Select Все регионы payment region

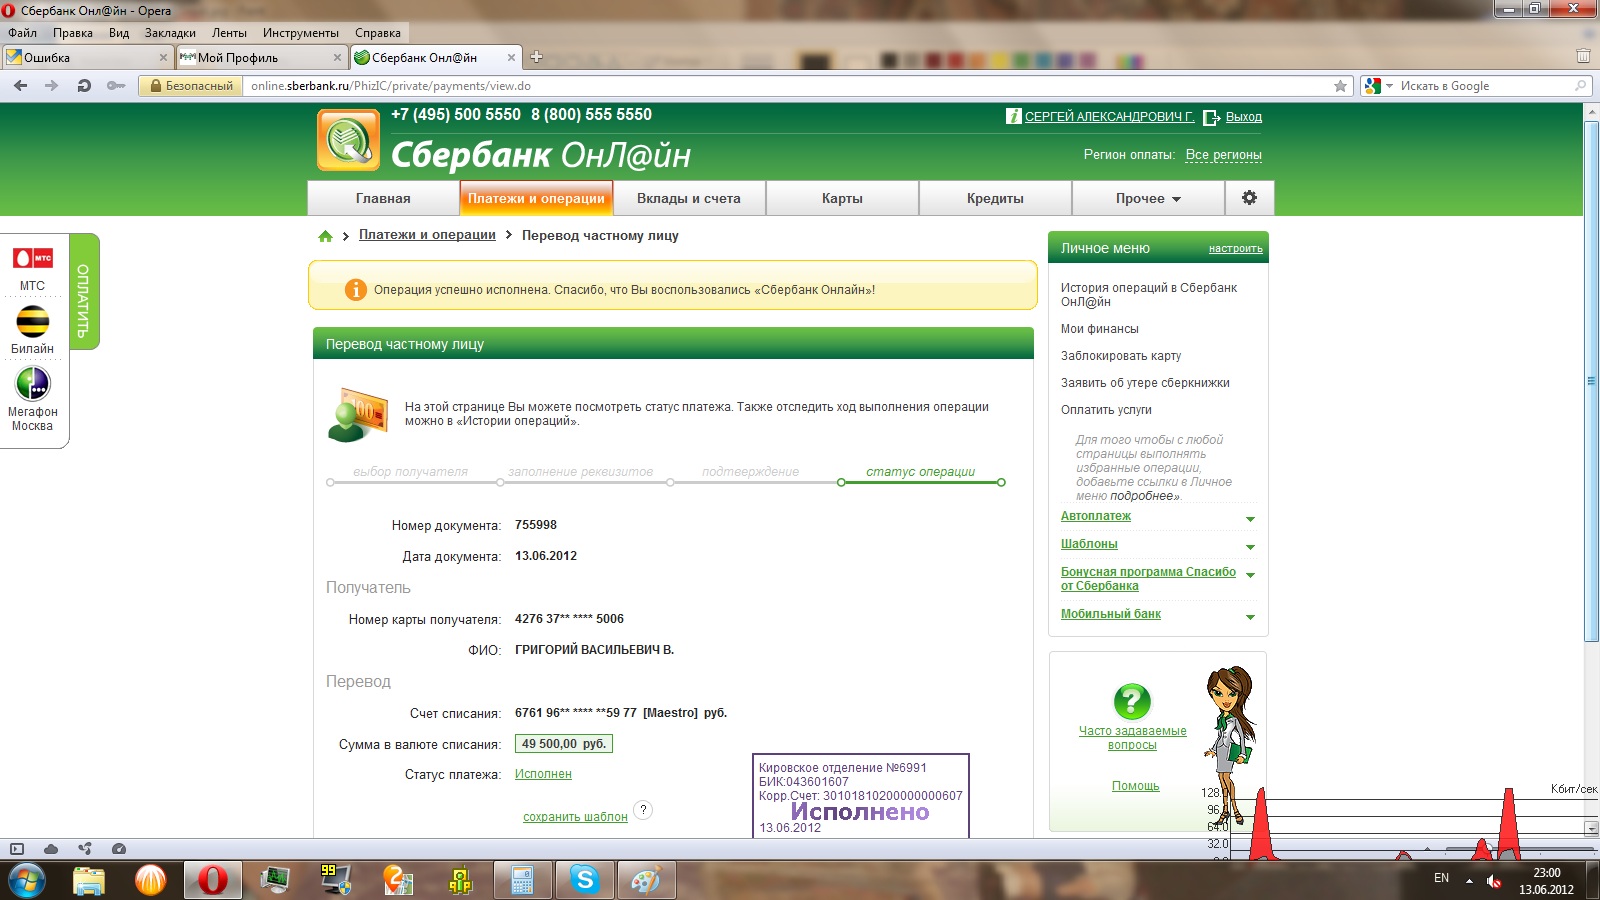pyautogui.click(x=1223, y=155)
